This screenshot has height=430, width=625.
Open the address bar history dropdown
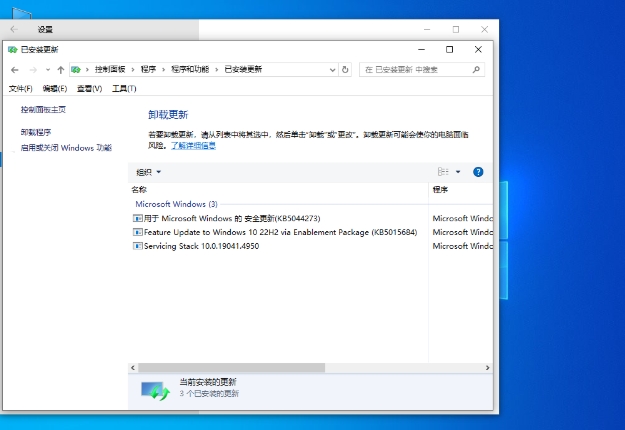333,70
